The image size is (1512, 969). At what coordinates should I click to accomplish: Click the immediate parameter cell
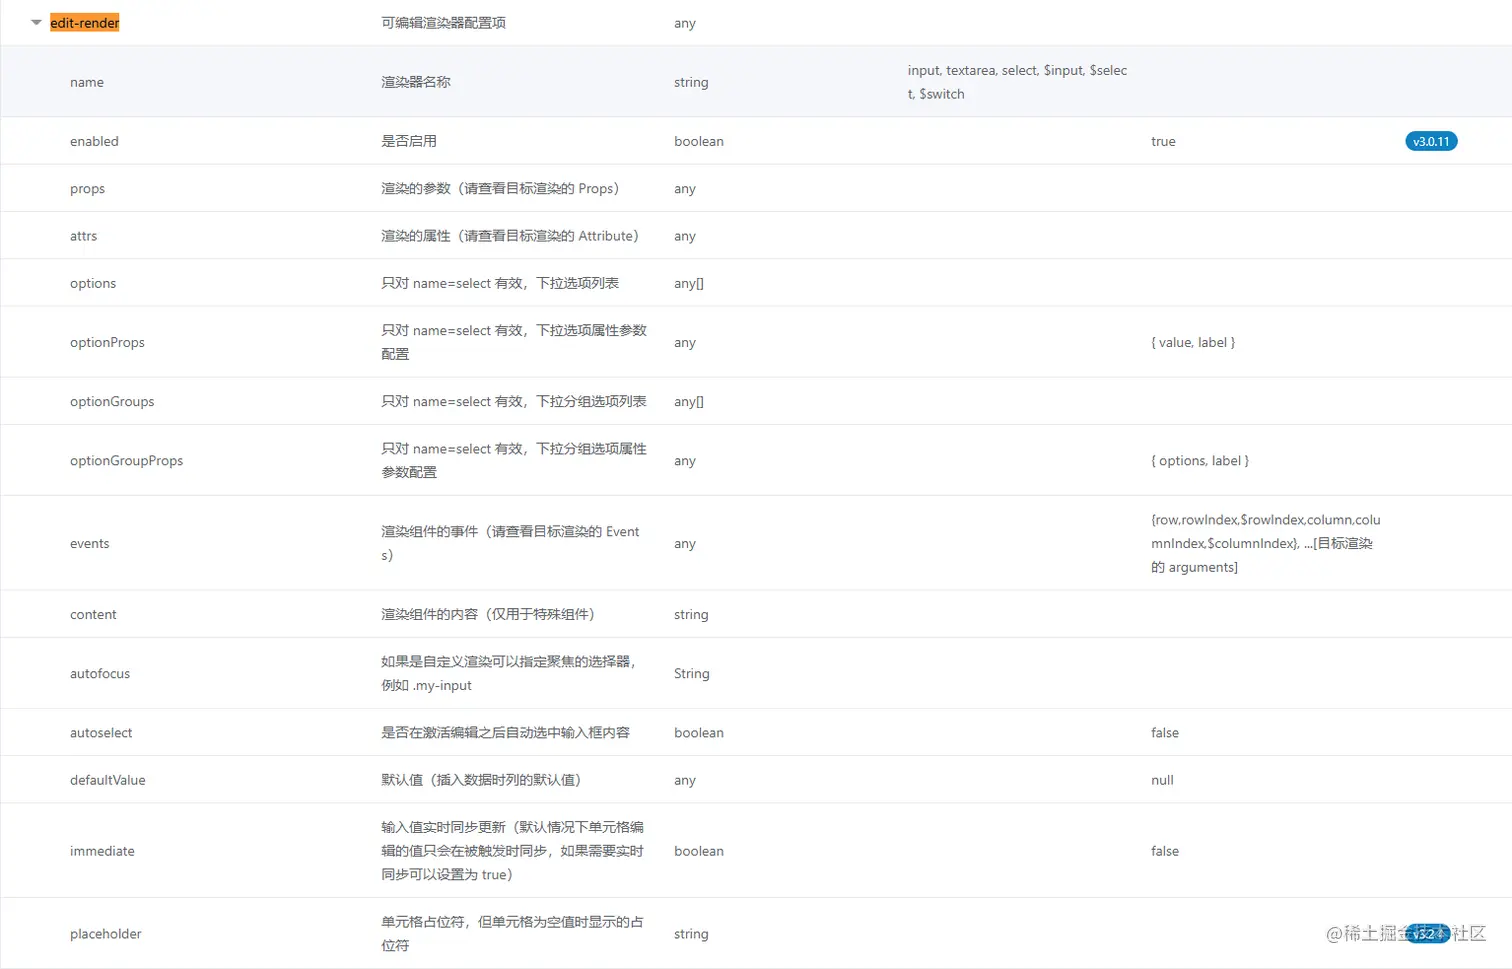[102, 851]
